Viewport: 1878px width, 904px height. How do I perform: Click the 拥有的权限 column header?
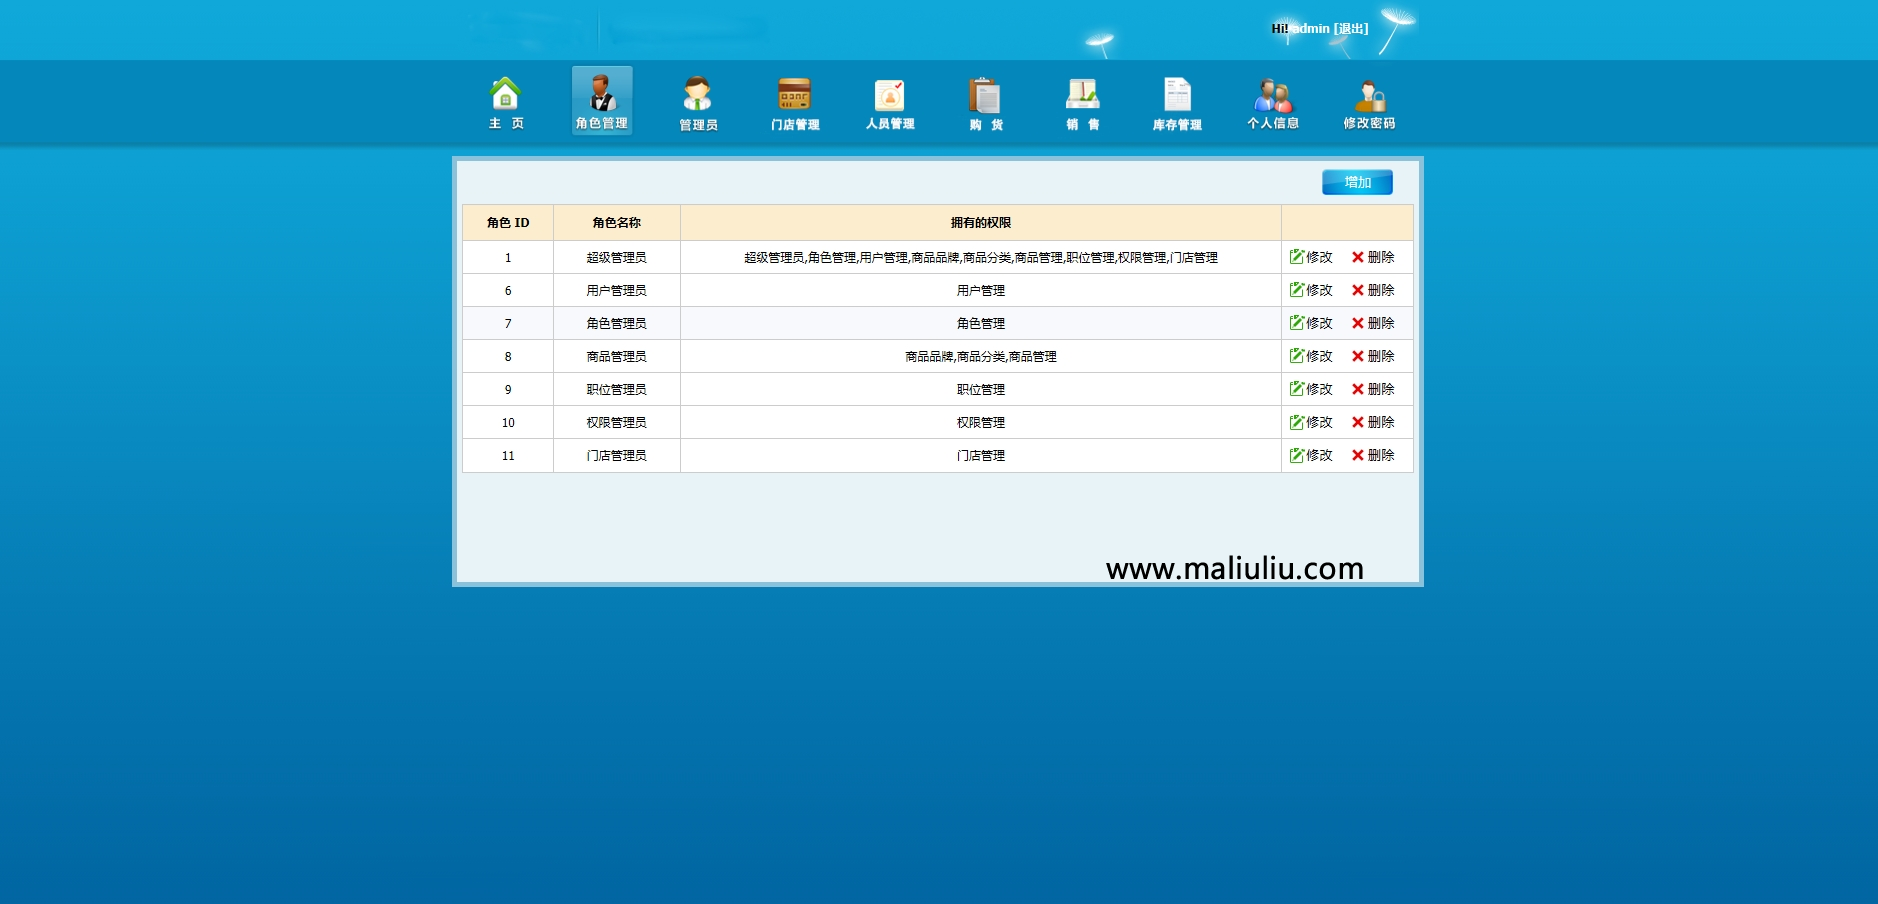pyautogui.click(x=980, y=223)
